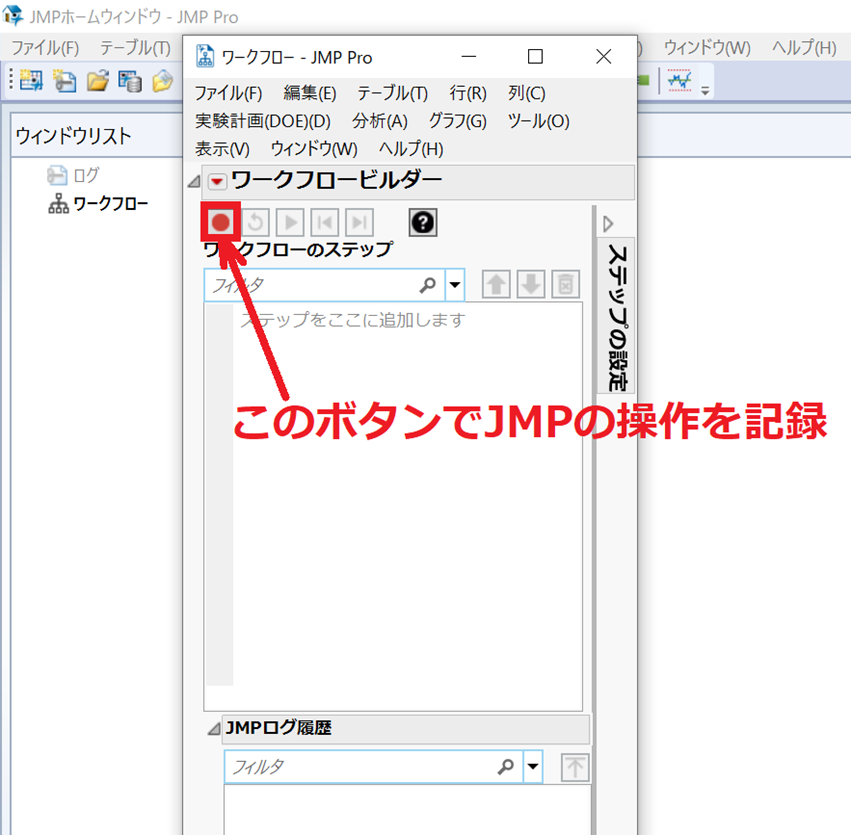Open 分析(A) menu in workflow window
Image resolution: width=851 pixels, height=835 pixels.
point(380,121)
